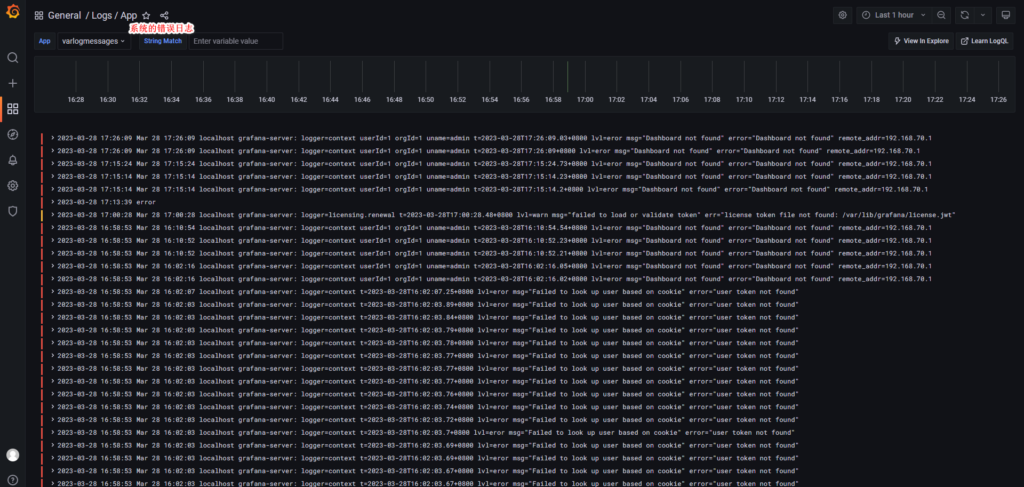Viewport: 1024px width, 487px height.
Task: Click 'General' in the breadcrumb
Action: (x=64, y=16)
